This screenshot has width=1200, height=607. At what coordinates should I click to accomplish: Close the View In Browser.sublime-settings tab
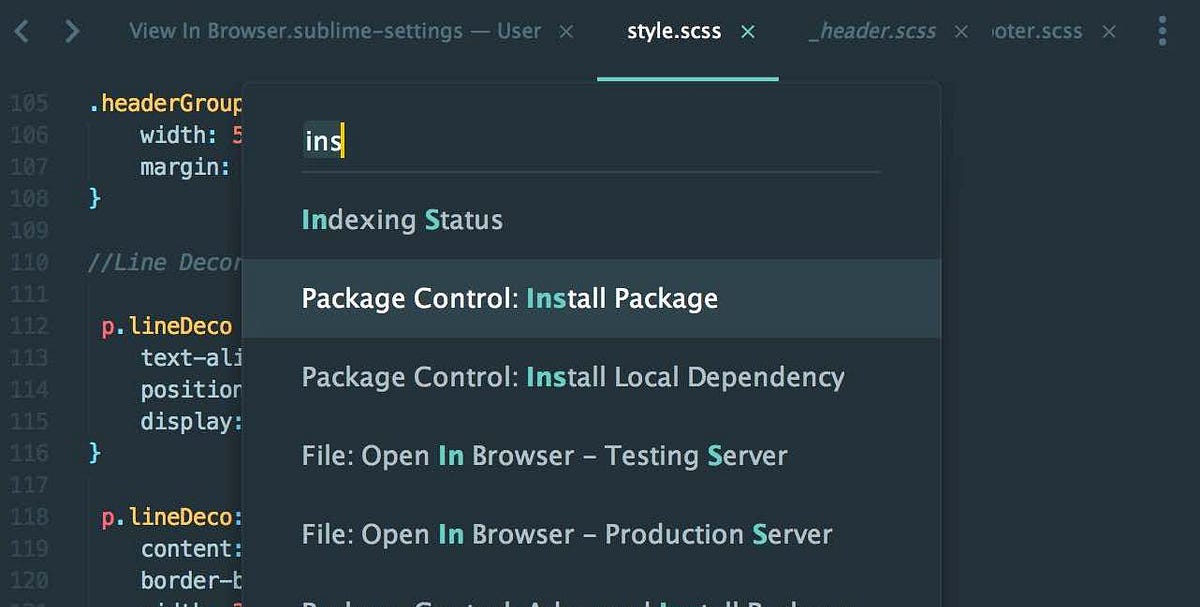tap(566, 31)
